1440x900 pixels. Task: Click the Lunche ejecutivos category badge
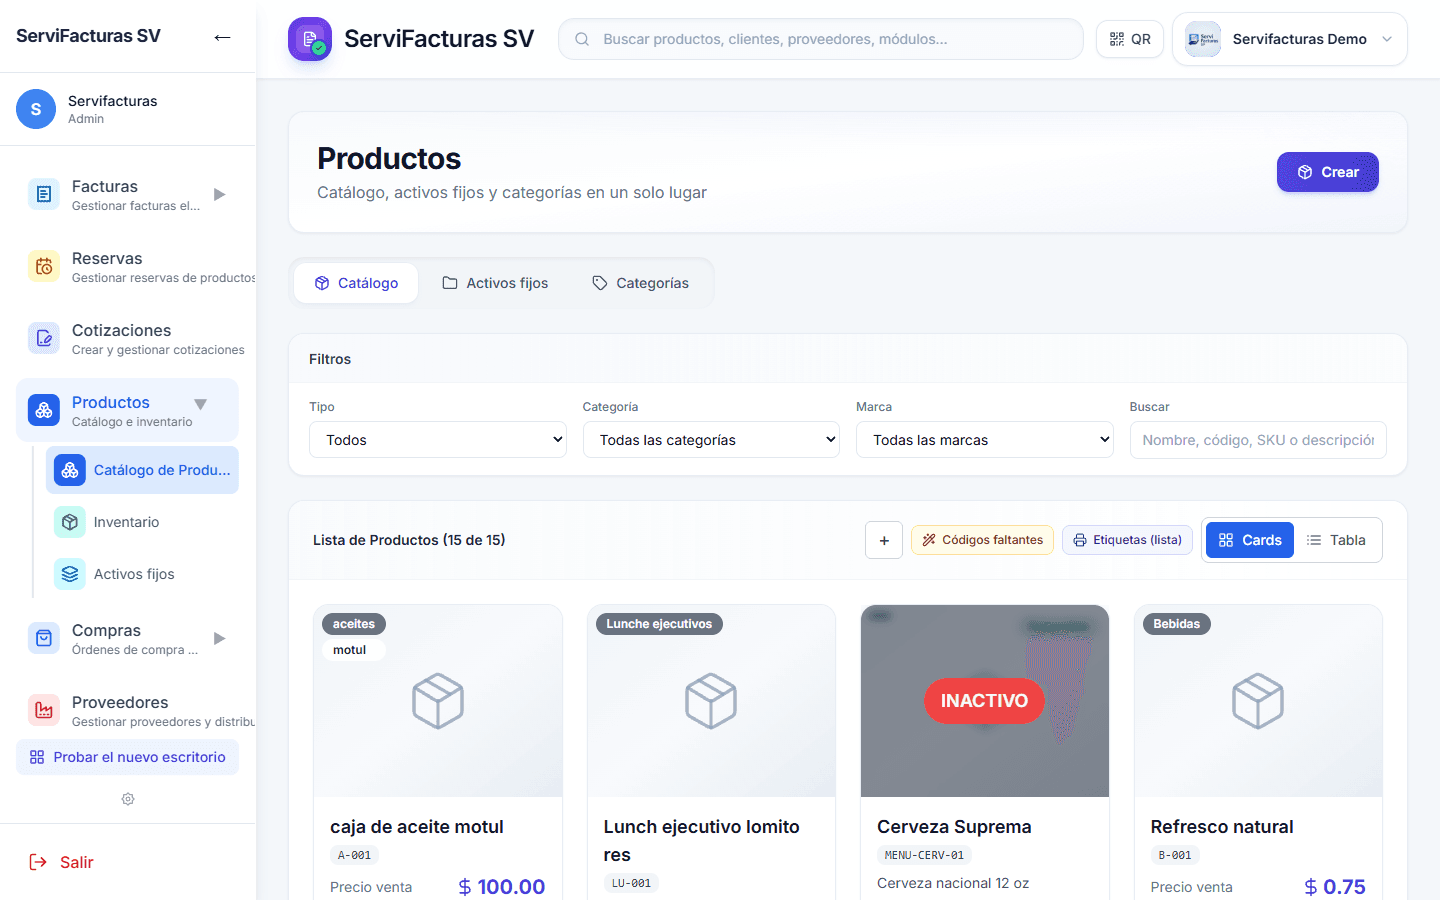point(659,624)
